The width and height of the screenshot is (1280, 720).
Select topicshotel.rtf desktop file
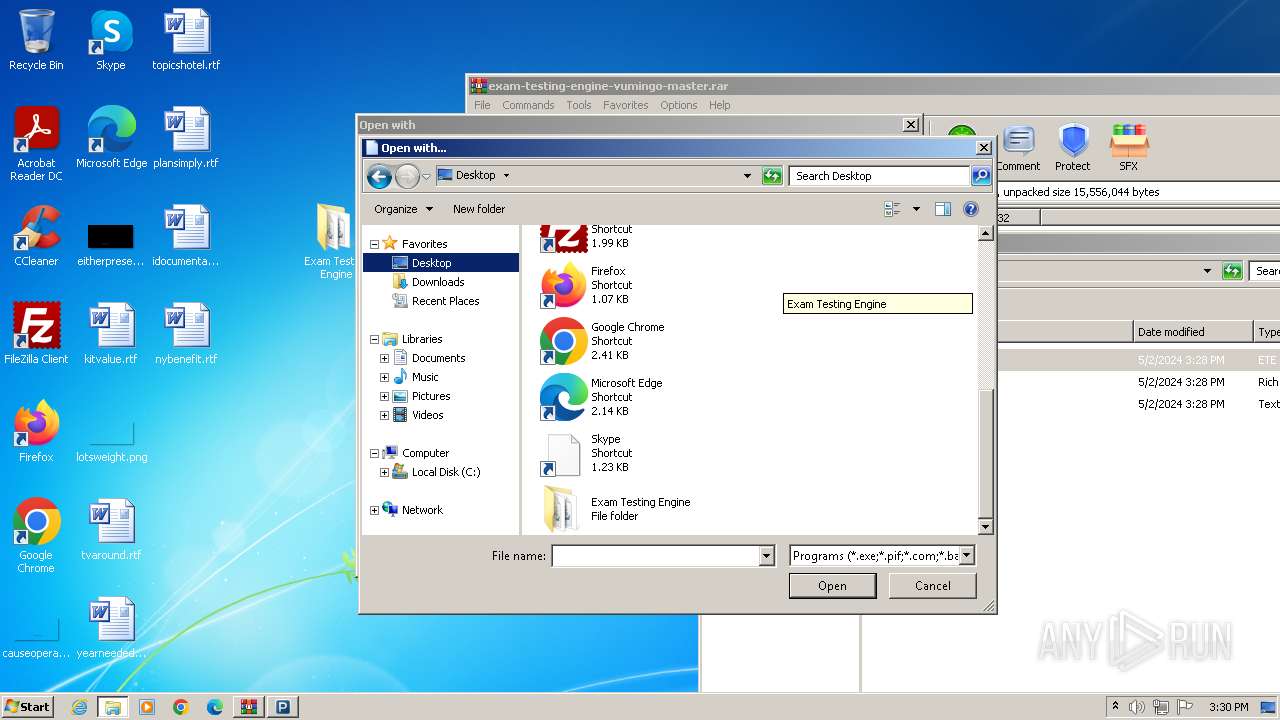tap(186, 41)
